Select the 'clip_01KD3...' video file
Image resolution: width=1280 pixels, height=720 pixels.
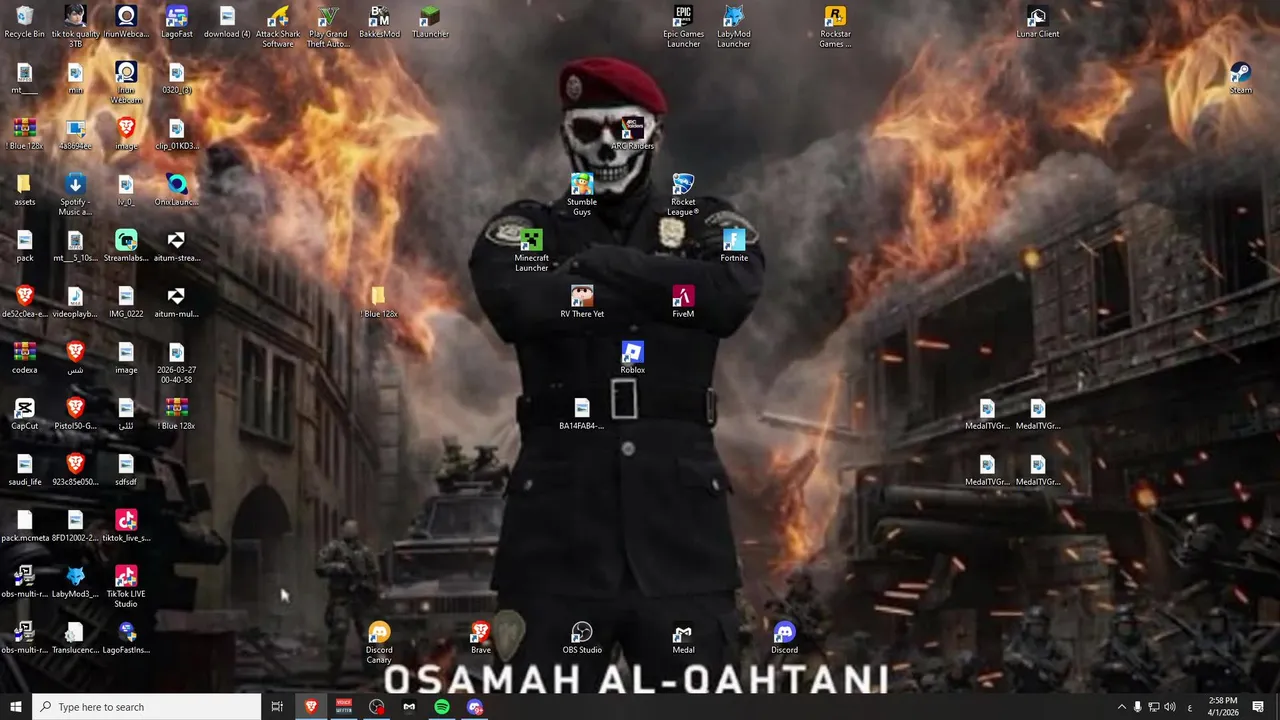point(177,134)
